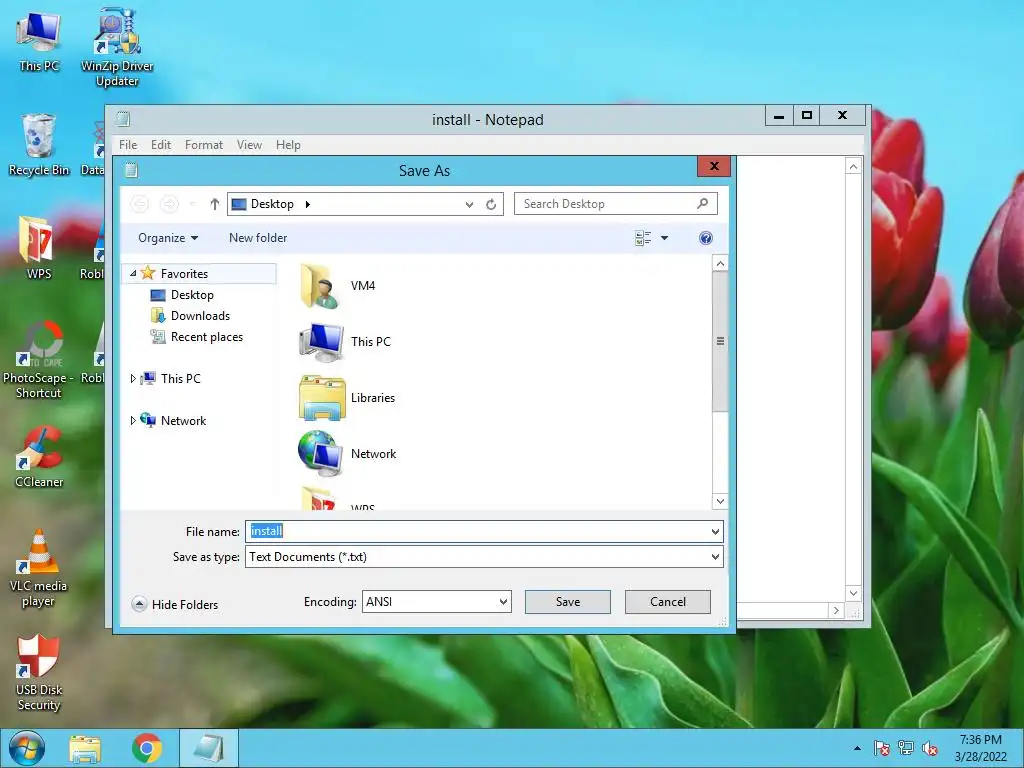Expand This PC tree node
This screenshot has width=1024, height=768.
click(133, 379)
